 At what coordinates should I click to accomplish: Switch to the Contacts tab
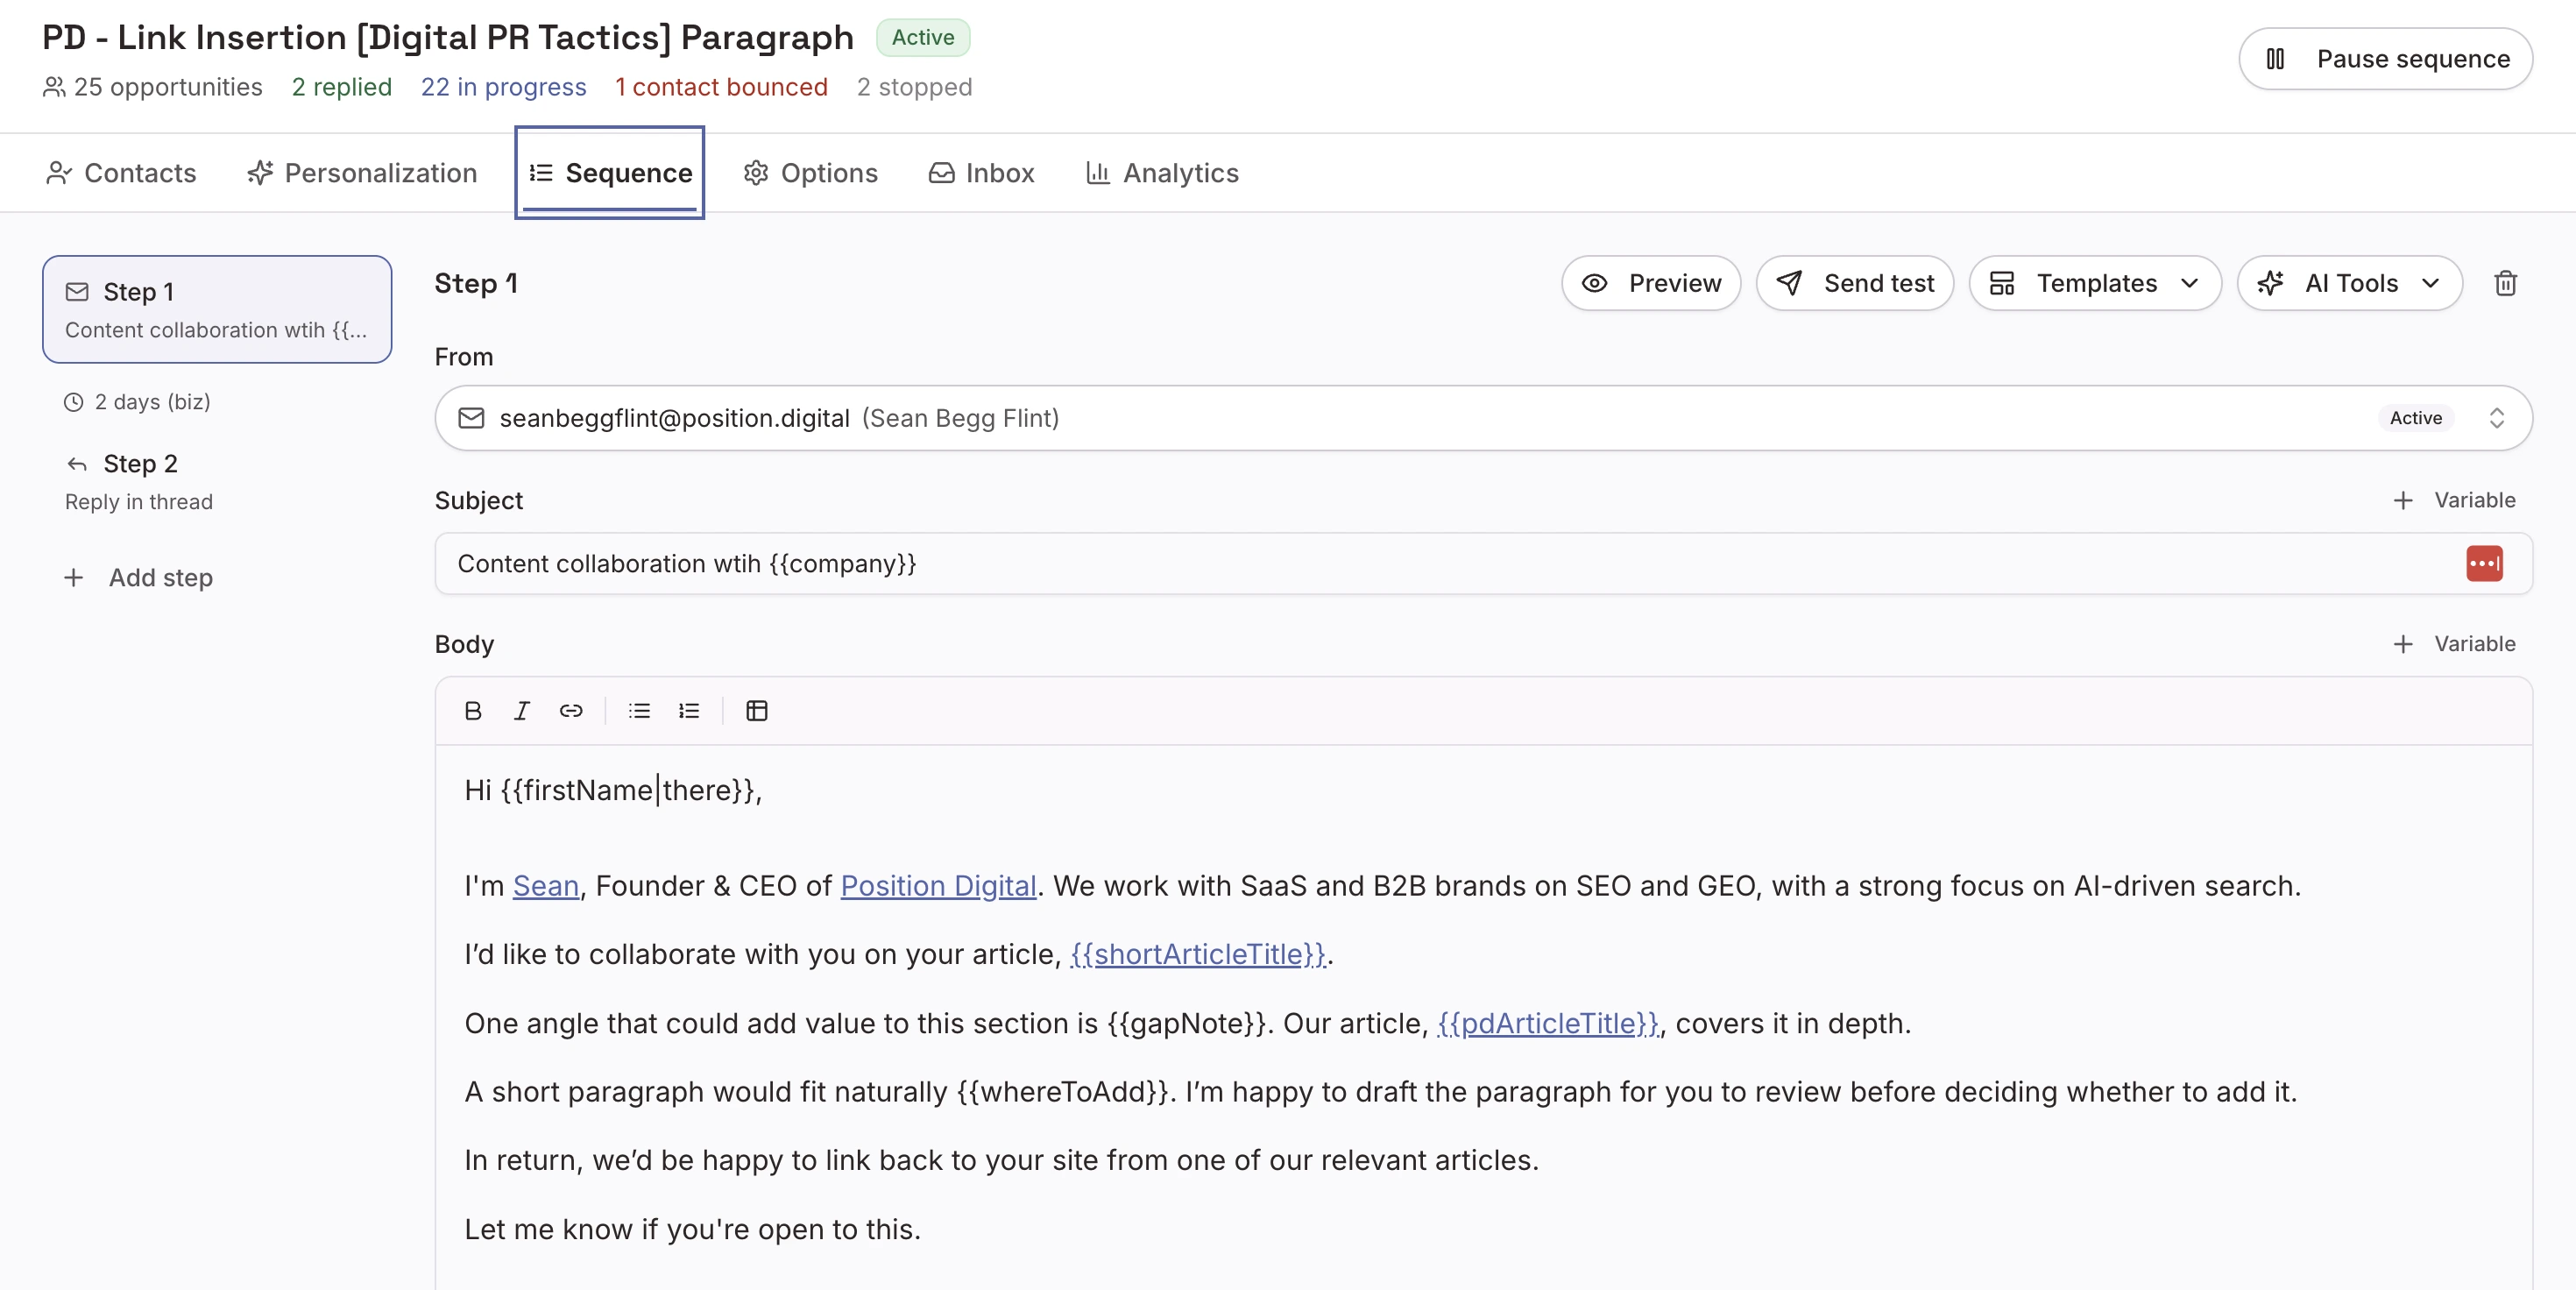(121, 173)
